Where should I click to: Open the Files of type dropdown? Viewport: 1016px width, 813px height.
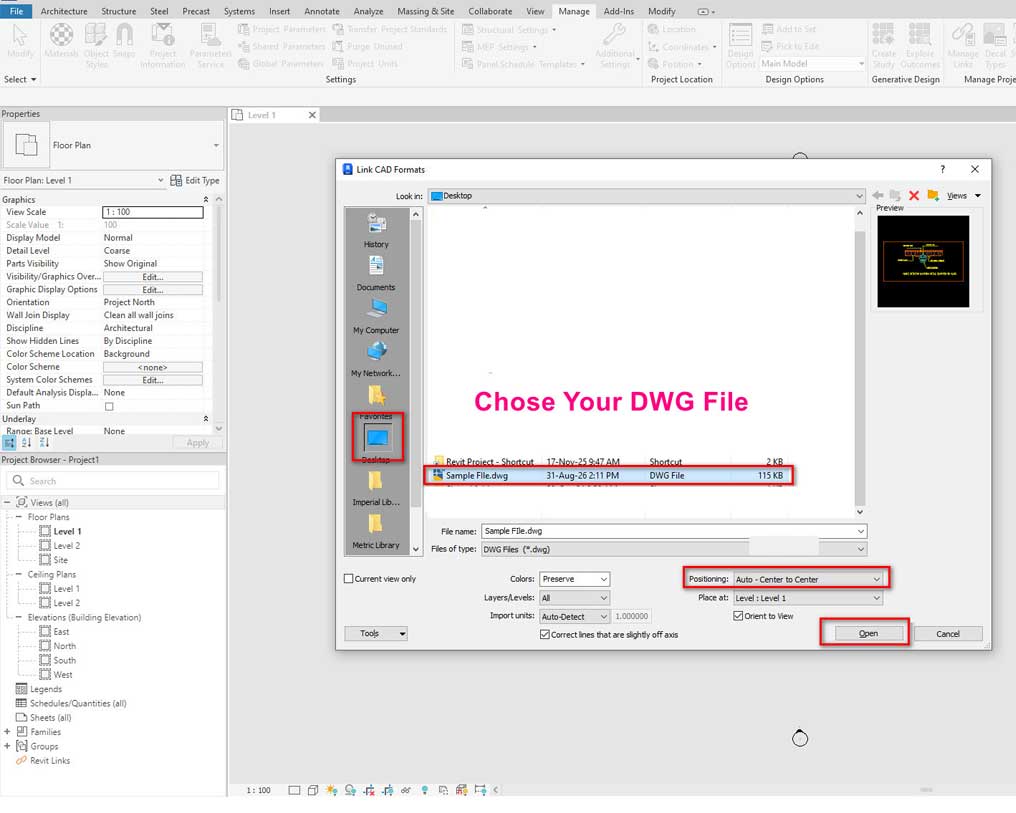[674, 549]
